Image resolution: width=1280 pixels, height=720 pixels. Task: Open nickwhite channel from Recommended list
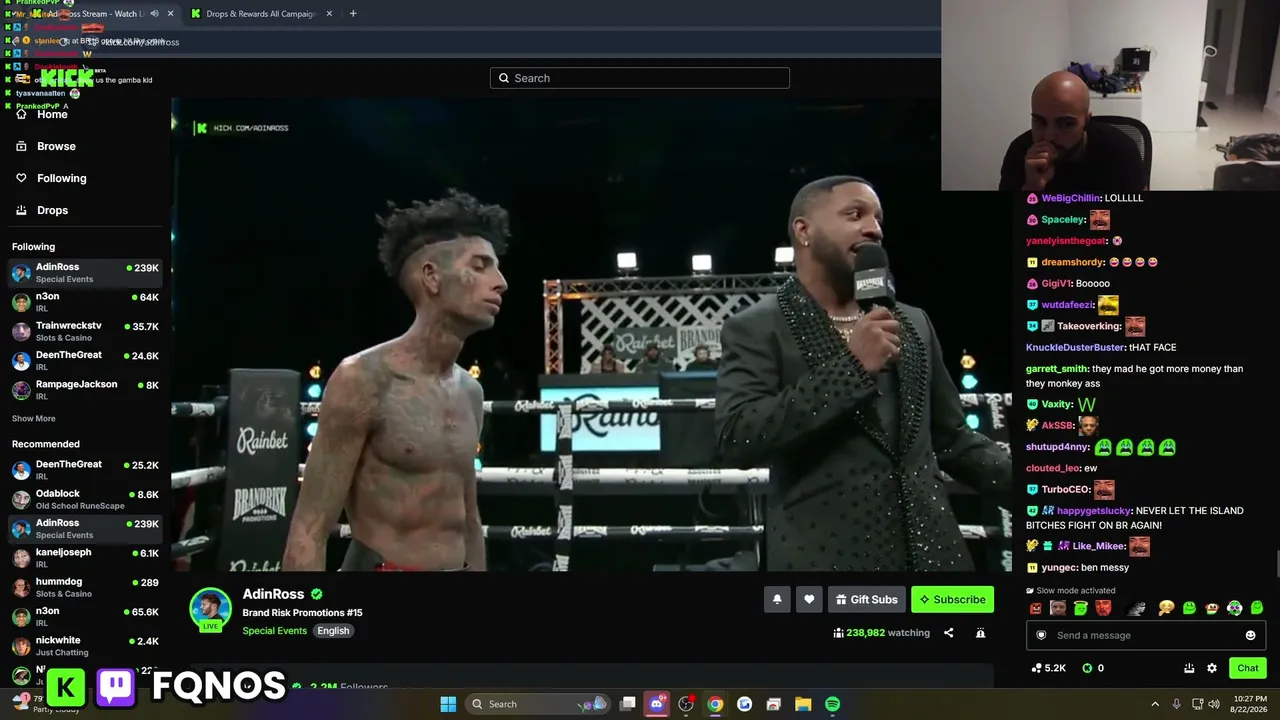click(85, 645)
